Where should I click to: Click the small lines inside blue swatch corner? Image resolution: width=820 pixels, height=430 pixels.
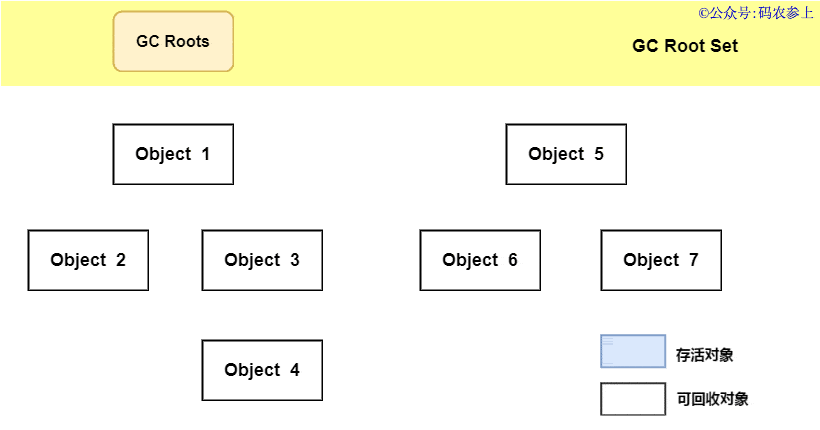pyautogui.click(x=607, y=343)
